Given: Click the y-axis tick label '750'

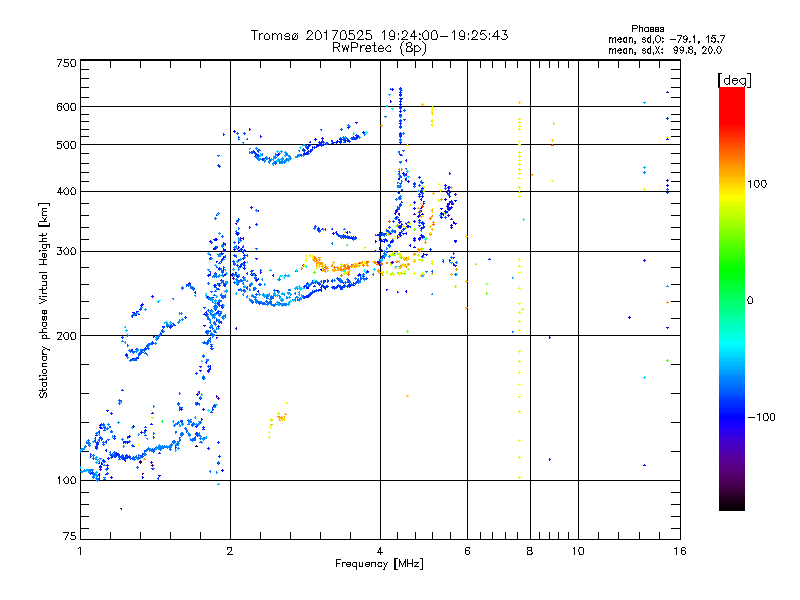Looking at the screenshot, I should [x=66, y=63].
